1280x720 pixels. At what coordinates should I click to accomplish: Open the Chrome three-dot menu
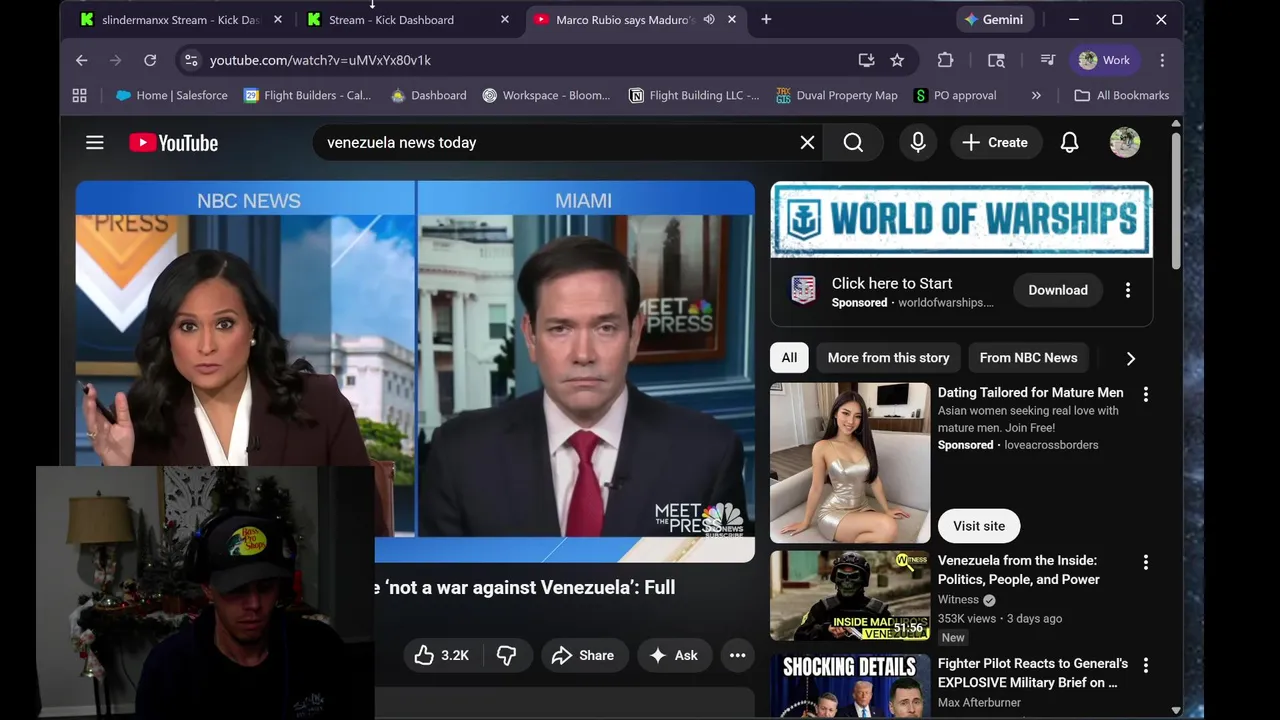tap(1162, 60)
